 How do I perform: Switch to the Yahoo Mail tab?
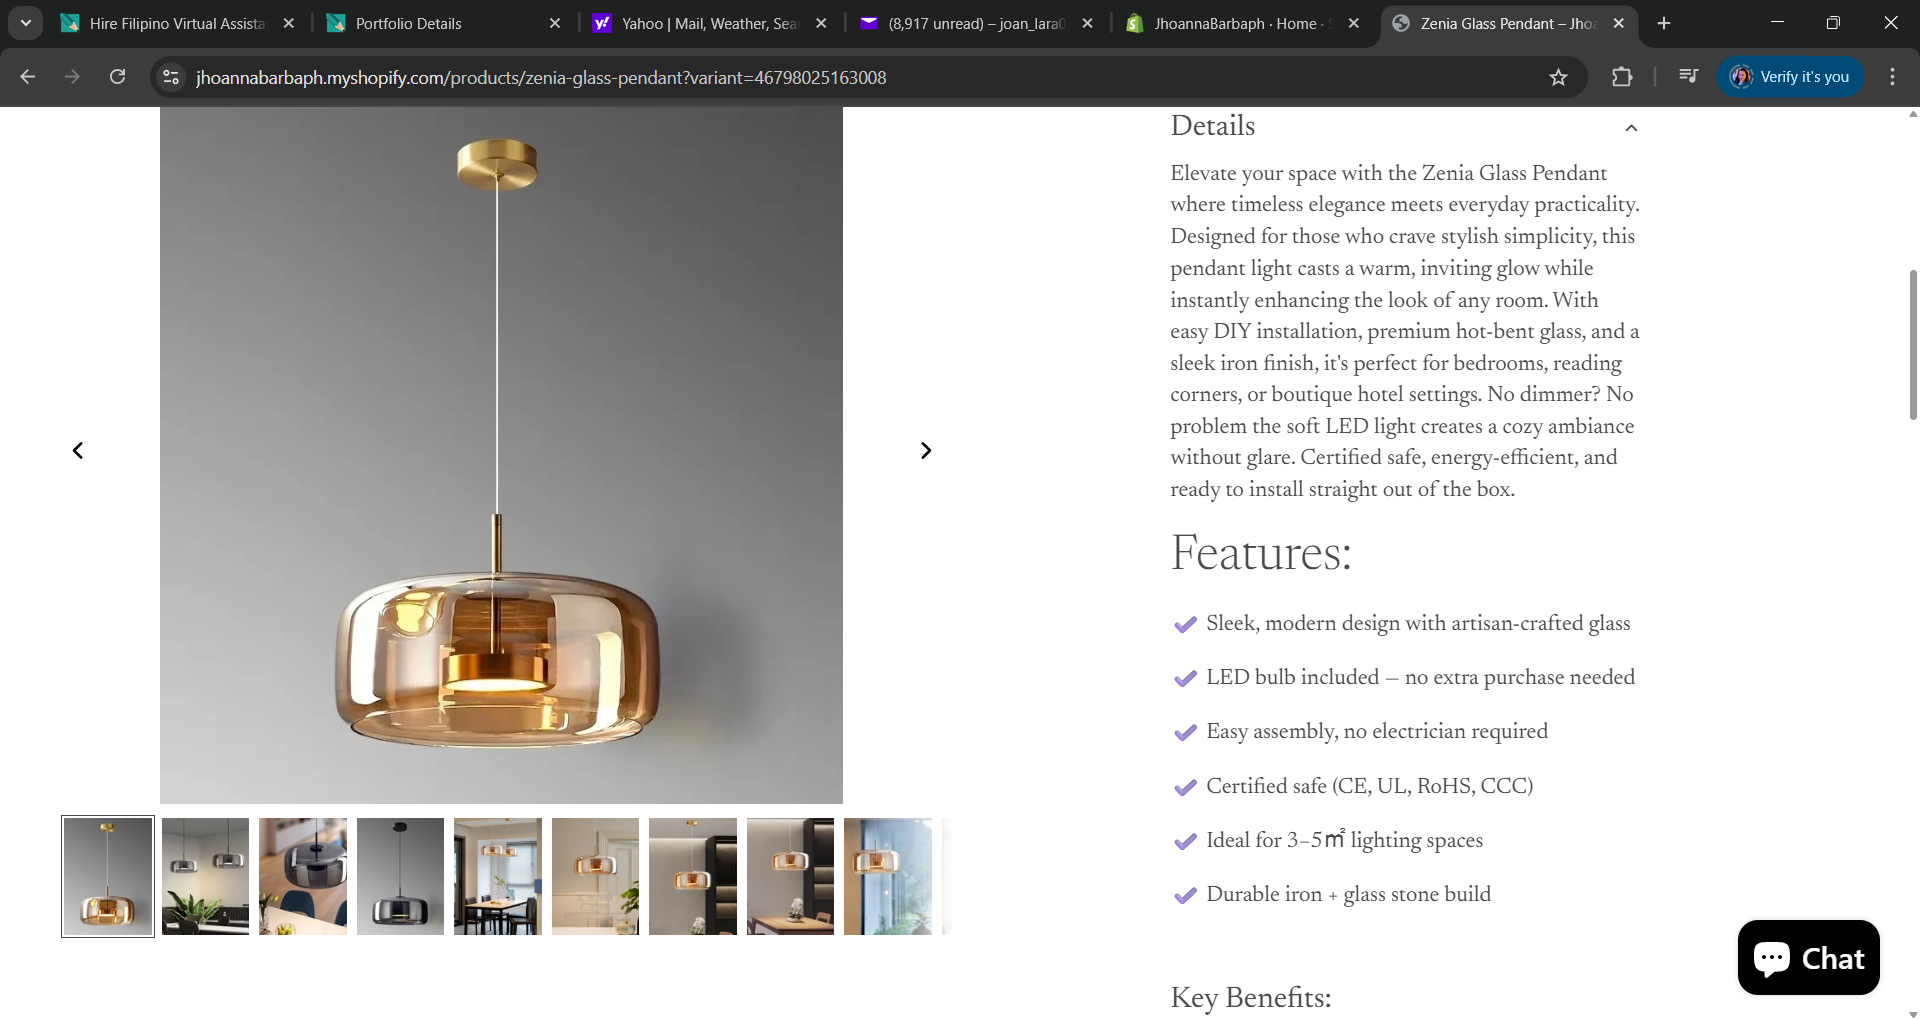click(700, 23)
